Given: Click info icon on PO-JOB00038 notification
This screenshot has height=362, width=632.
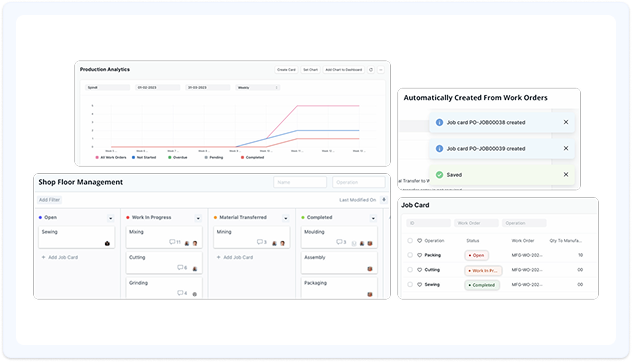Looking at the screenshot, I should click(x=439, y=122).
